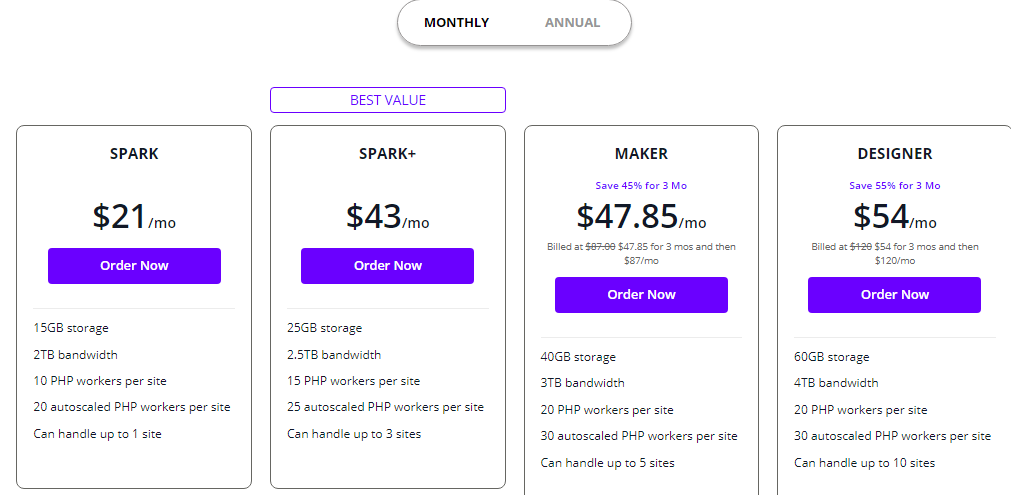This screenshot has width=1011, height=495.
Task: Select the BEST VALUE badge
Action: 388,100
